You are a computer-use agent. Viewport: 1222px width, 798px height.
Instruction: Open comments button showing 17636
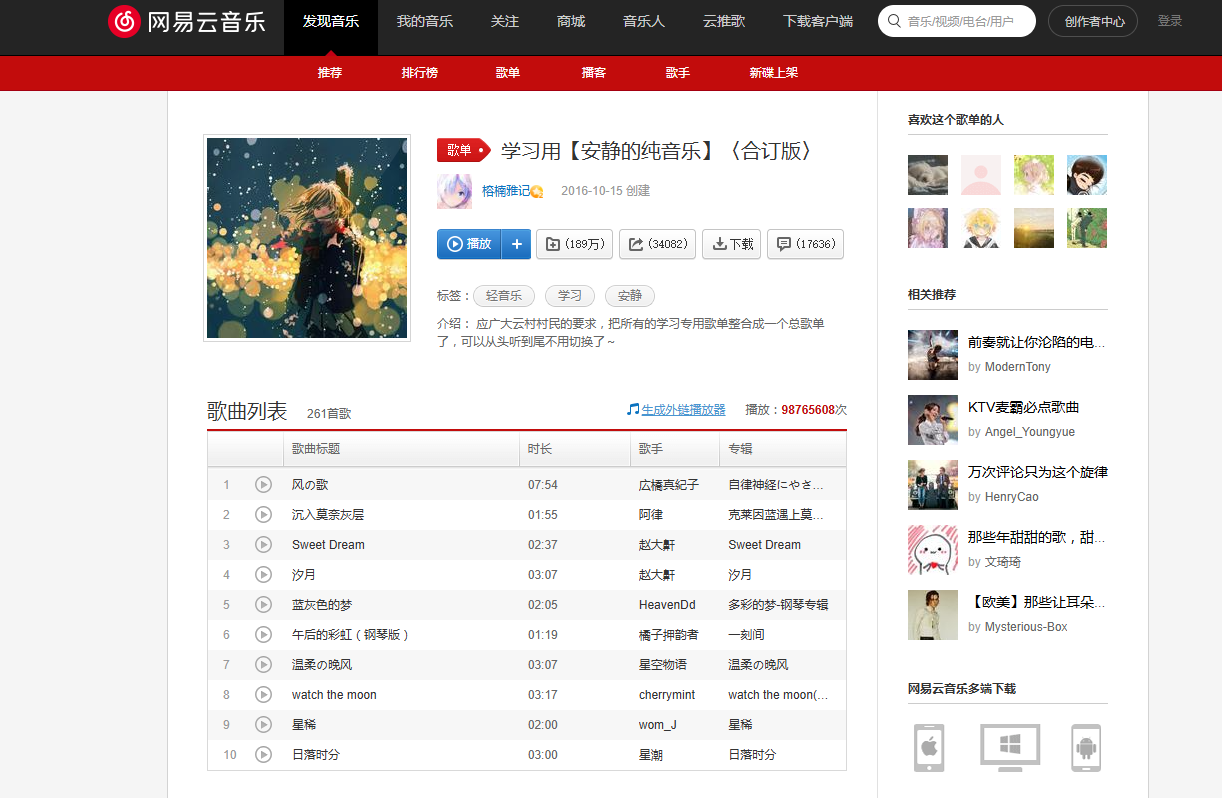(805, 244)
